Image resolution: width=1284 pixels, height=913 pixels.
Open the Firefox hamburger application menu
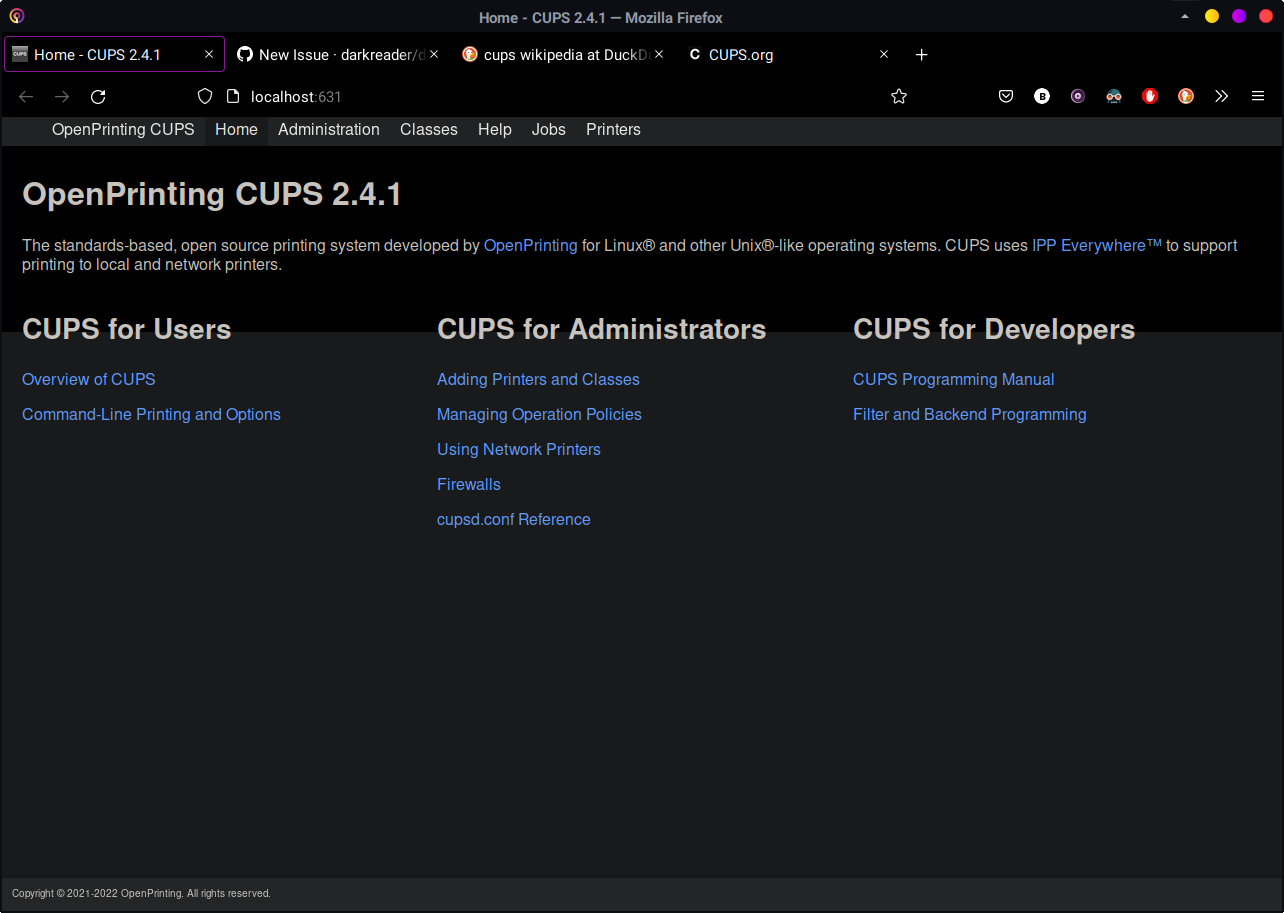[1258, 96]
